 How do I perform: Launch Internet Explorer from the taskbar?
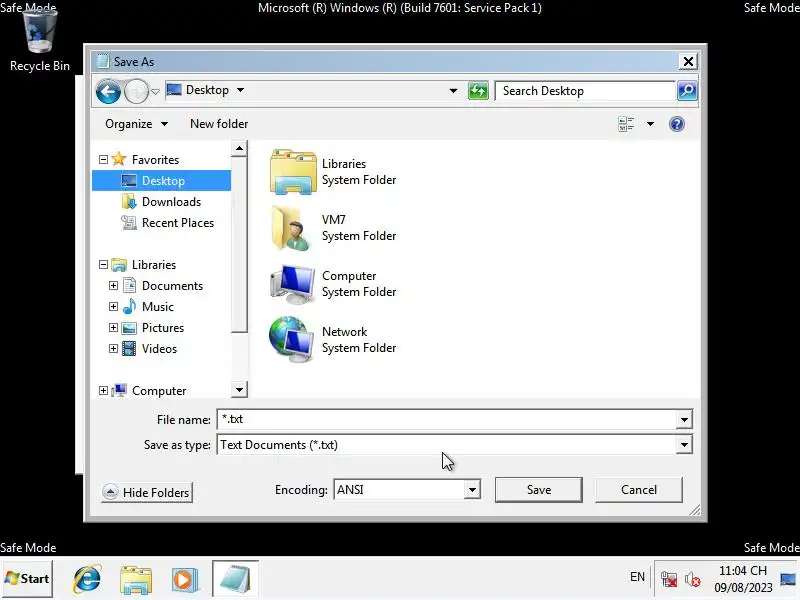(x=87, y=579)
